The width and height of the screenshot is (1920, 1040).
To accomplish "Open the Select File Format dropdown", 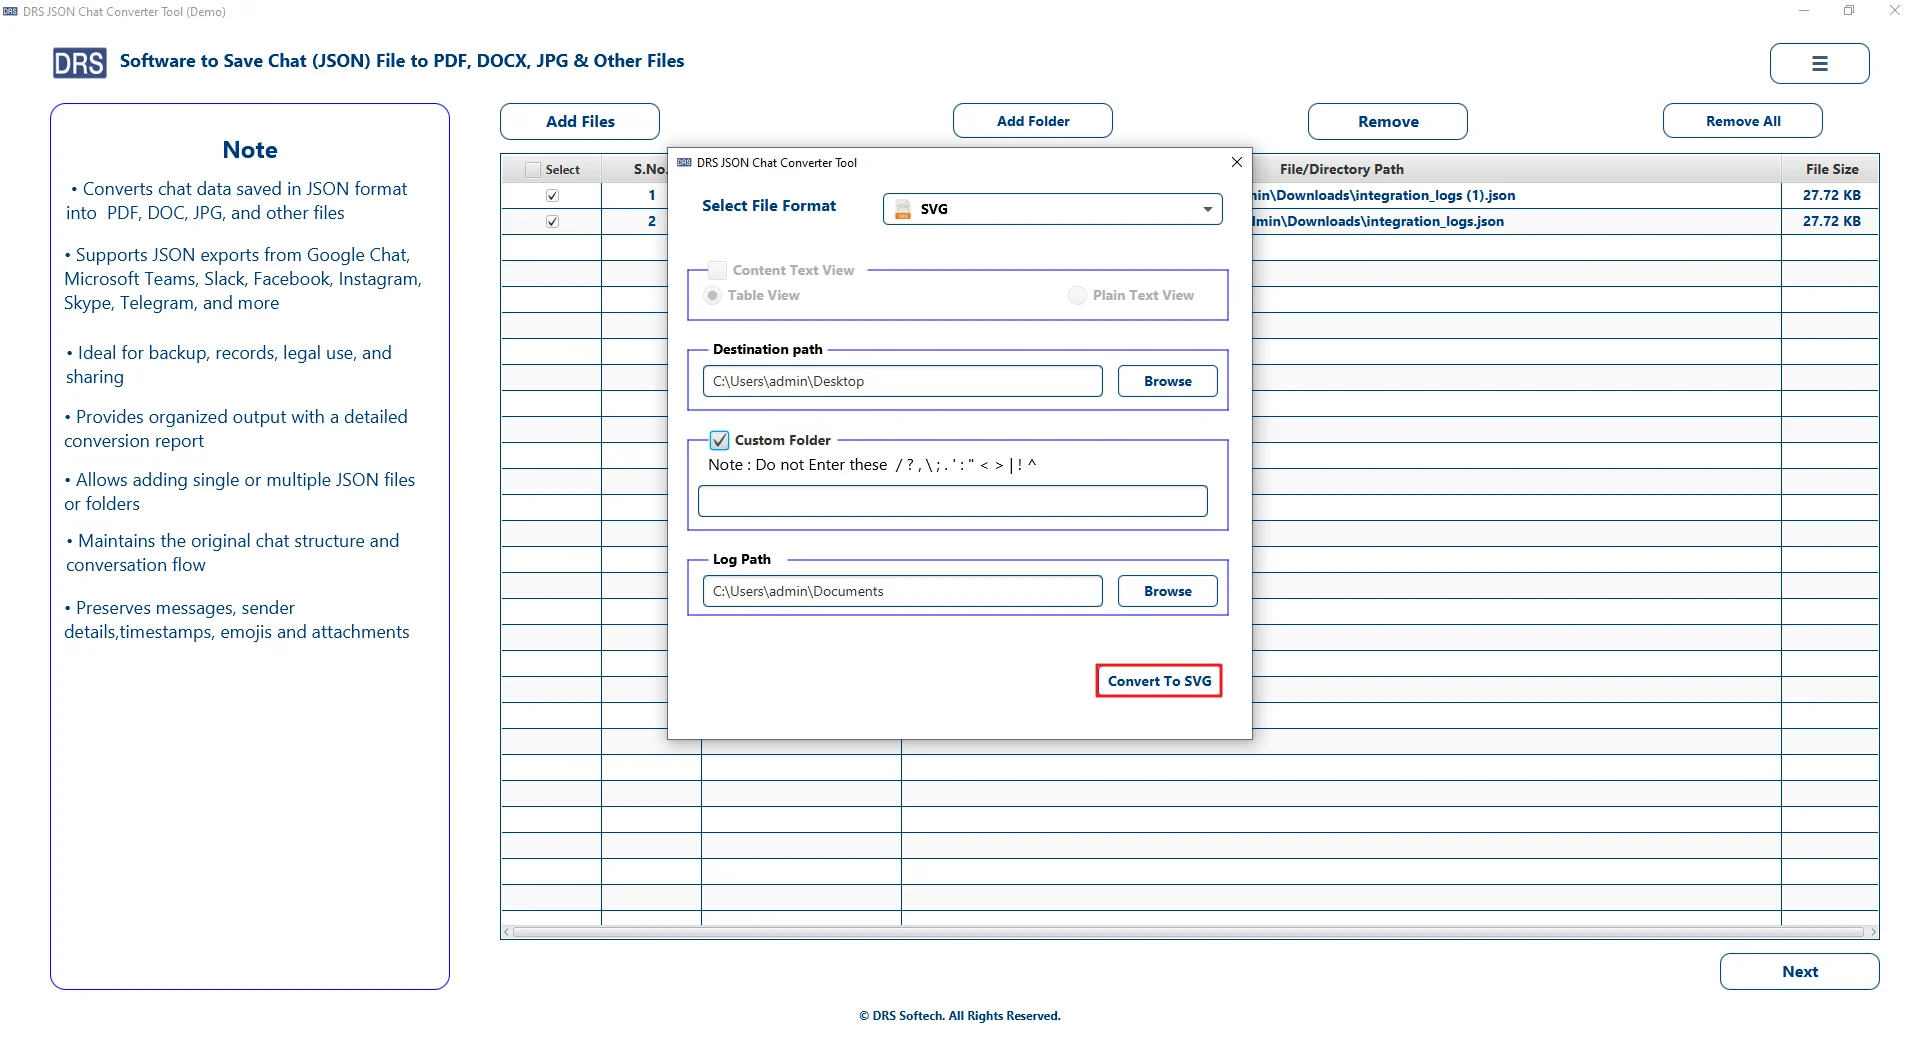I will point(1206,209).
